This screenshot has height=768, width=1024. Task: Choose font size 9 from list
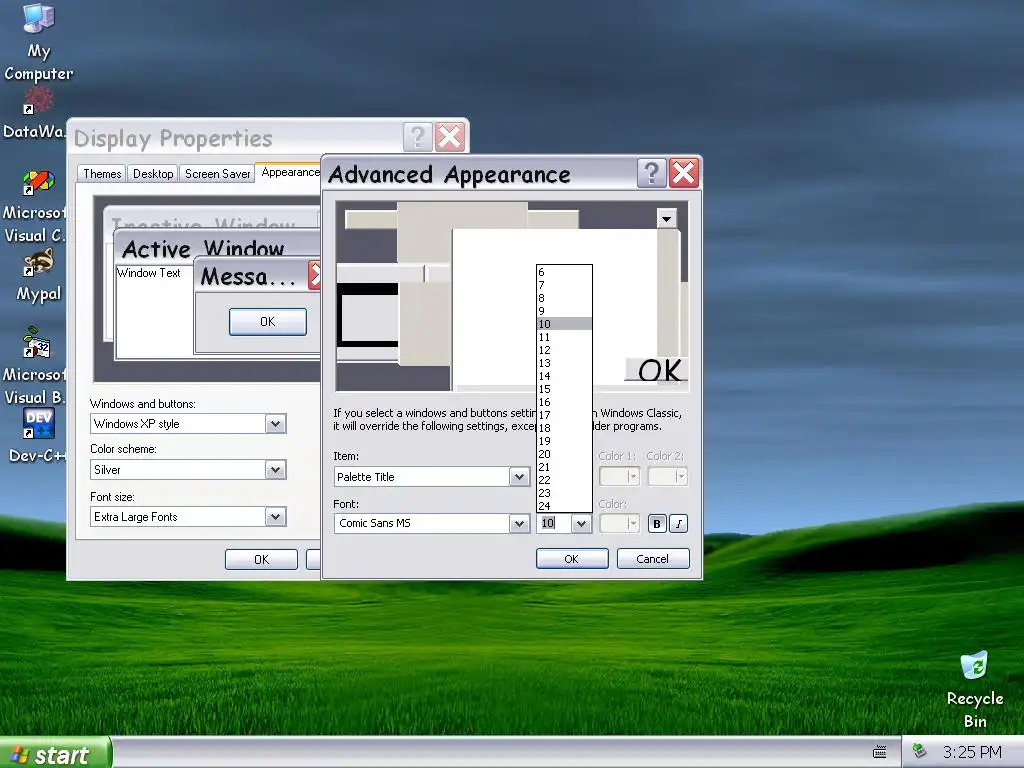[564, 312]
